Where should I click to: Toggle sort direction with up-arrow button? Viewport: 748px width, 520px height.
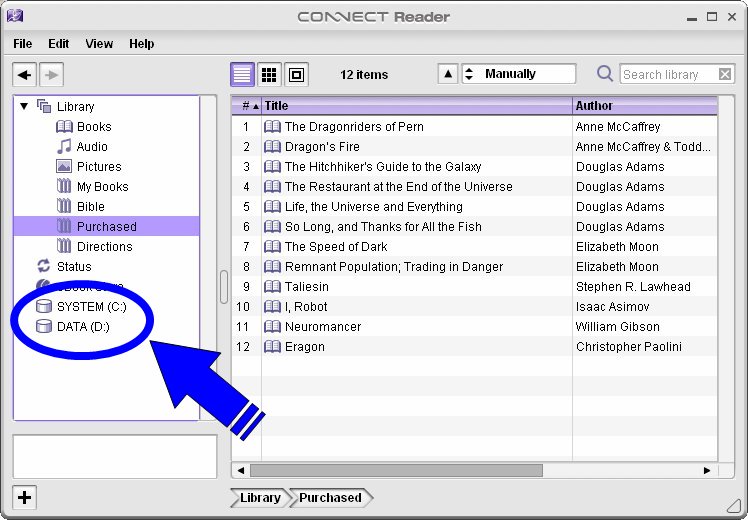tap(447, 74)
